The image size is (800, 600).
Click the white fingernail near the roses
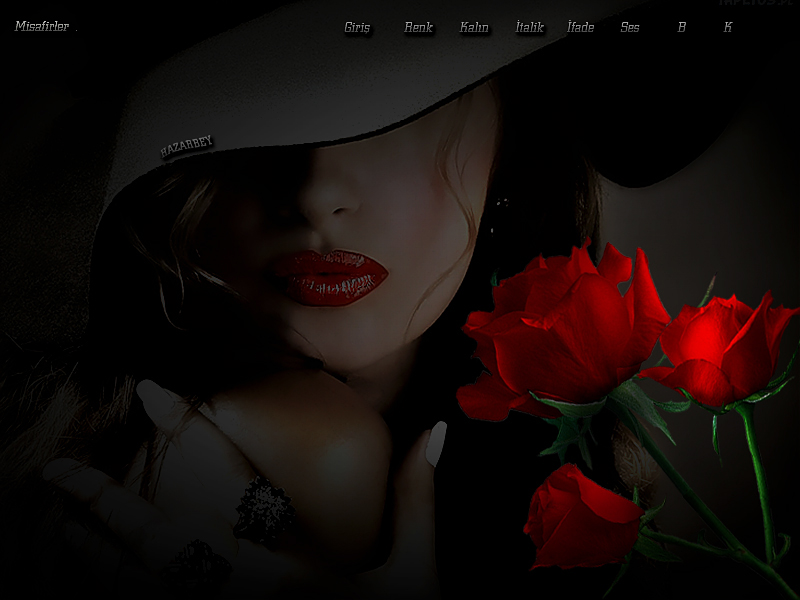click(436, 443)
